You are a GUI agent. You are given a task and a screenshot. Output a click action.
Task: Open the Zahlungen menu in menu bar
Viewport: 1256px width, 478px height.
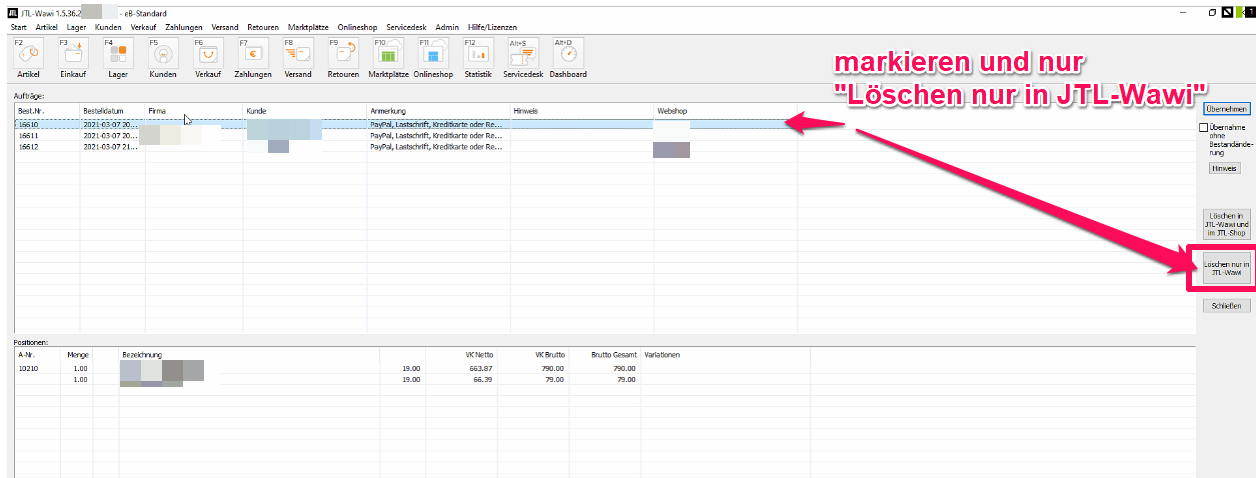185,27
